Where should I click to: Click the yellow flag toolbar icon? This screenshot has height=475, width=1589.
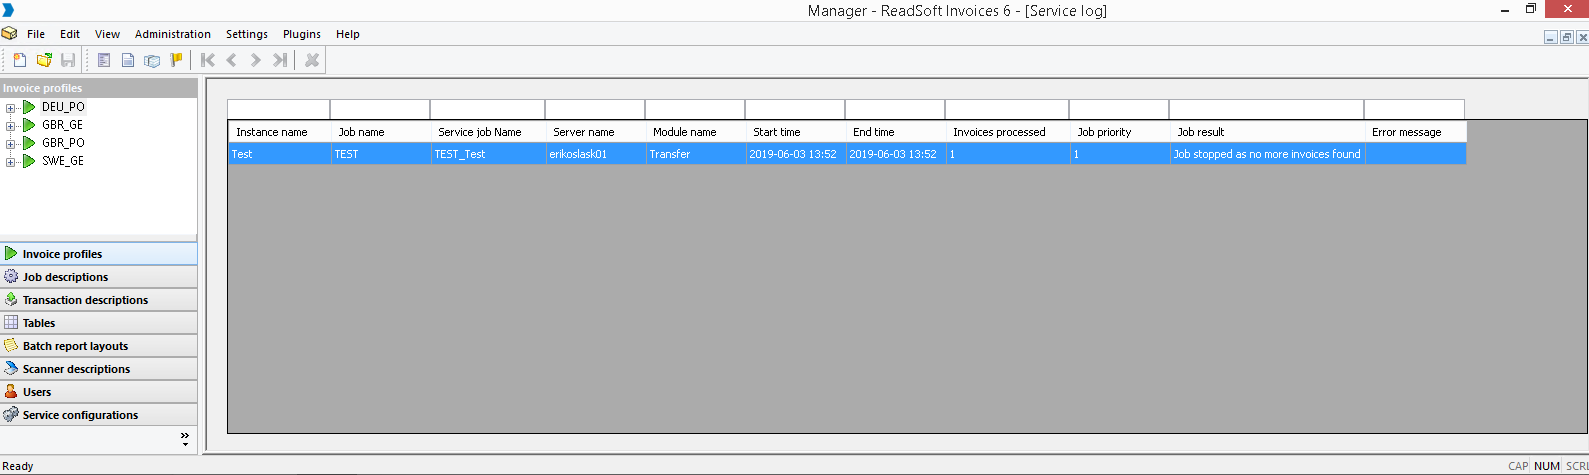177,60
